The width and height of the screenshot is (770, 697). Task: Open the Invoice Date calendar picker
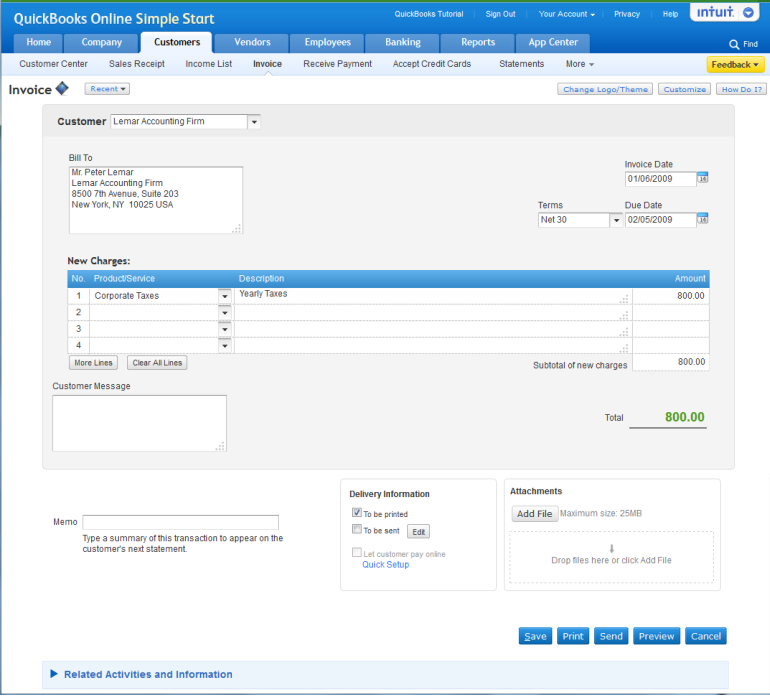click(x=703, y=177)
